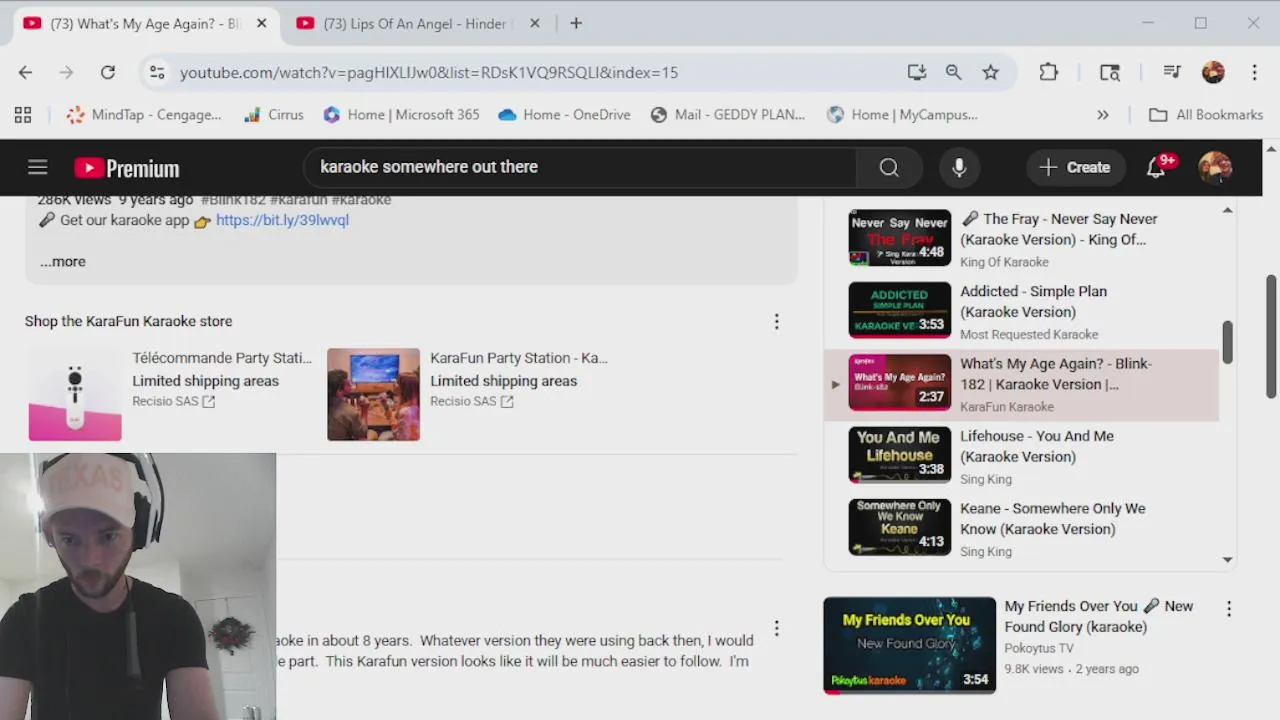This screenshot has height=720, width=1280.
Task: Go back using browser back arrow
Action: [x=25, y=72]
